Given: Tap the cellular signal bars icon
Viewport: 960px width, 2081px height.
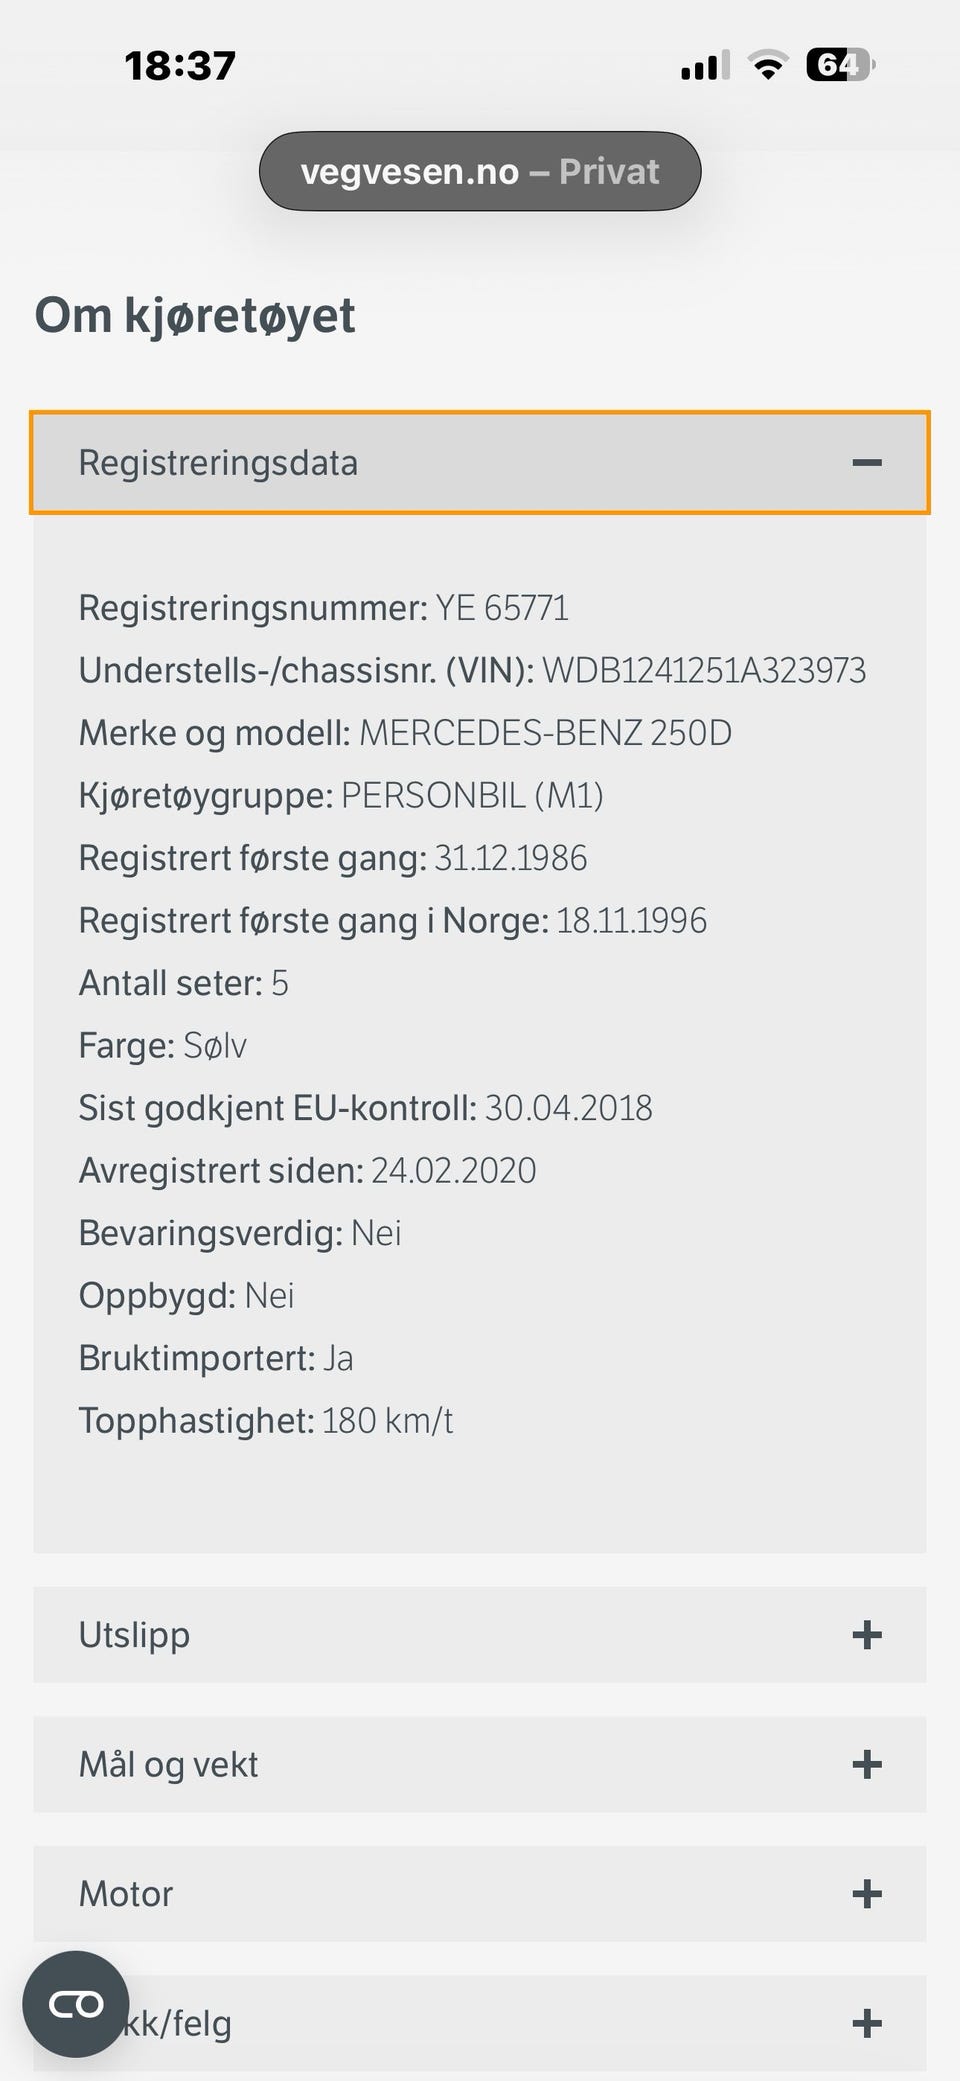Looking at the screenshot, I should (x=704, y=66).
